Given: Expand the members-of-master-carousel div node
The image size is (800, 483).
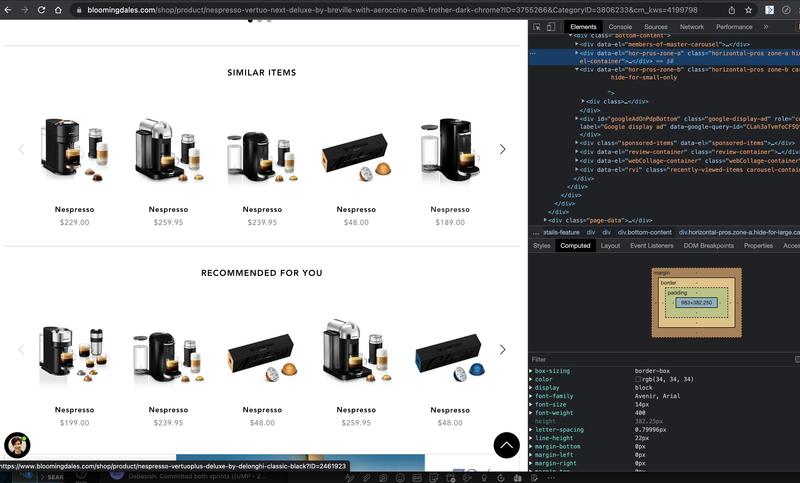Looking at the screenshot, I should click(x=577, y=44).
